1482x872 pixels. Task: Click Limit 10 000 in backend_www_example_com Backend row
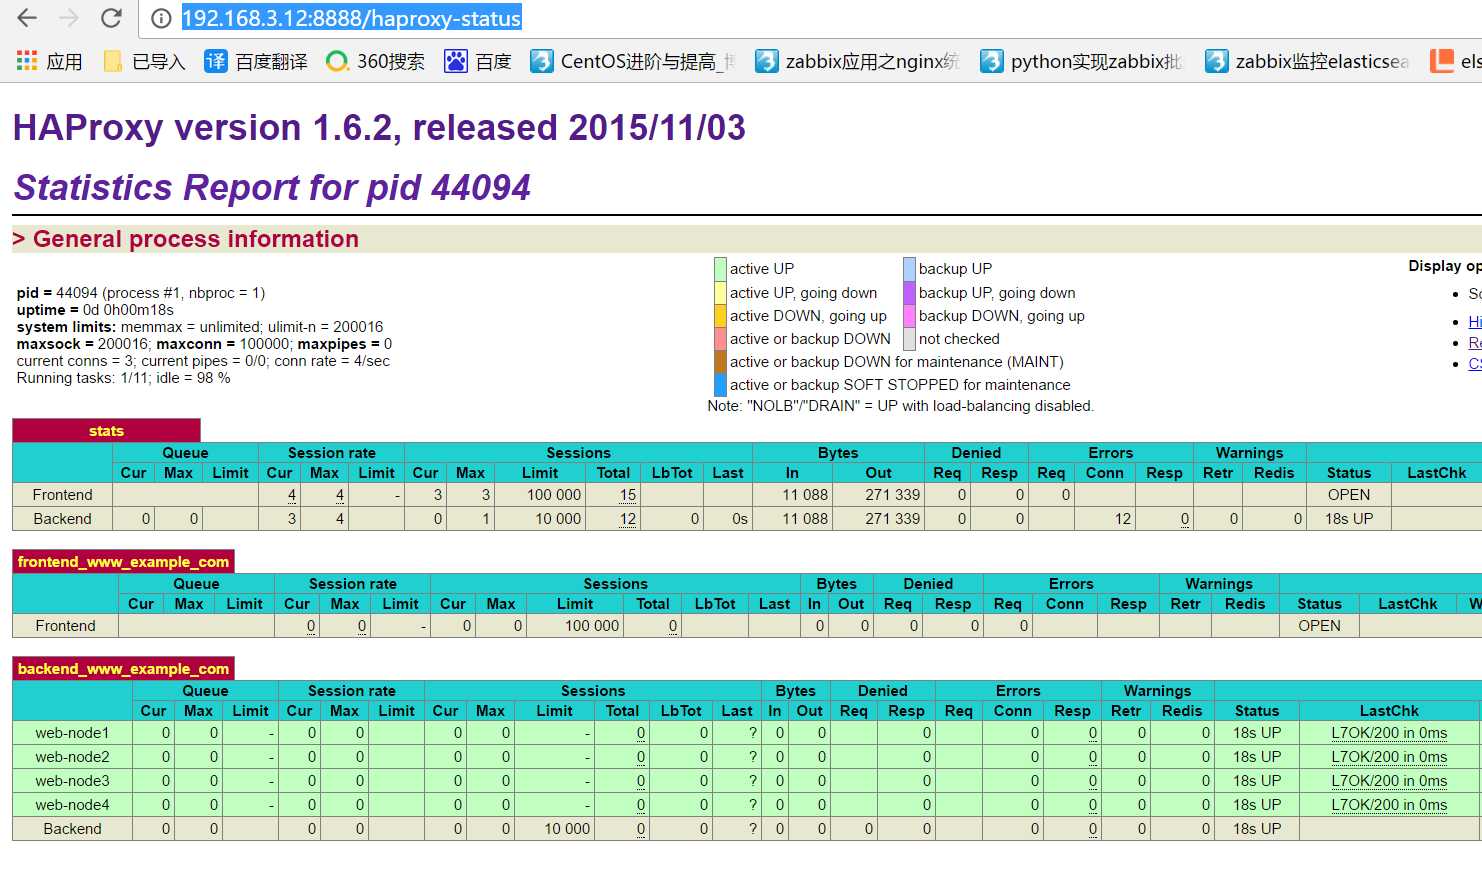567,829
